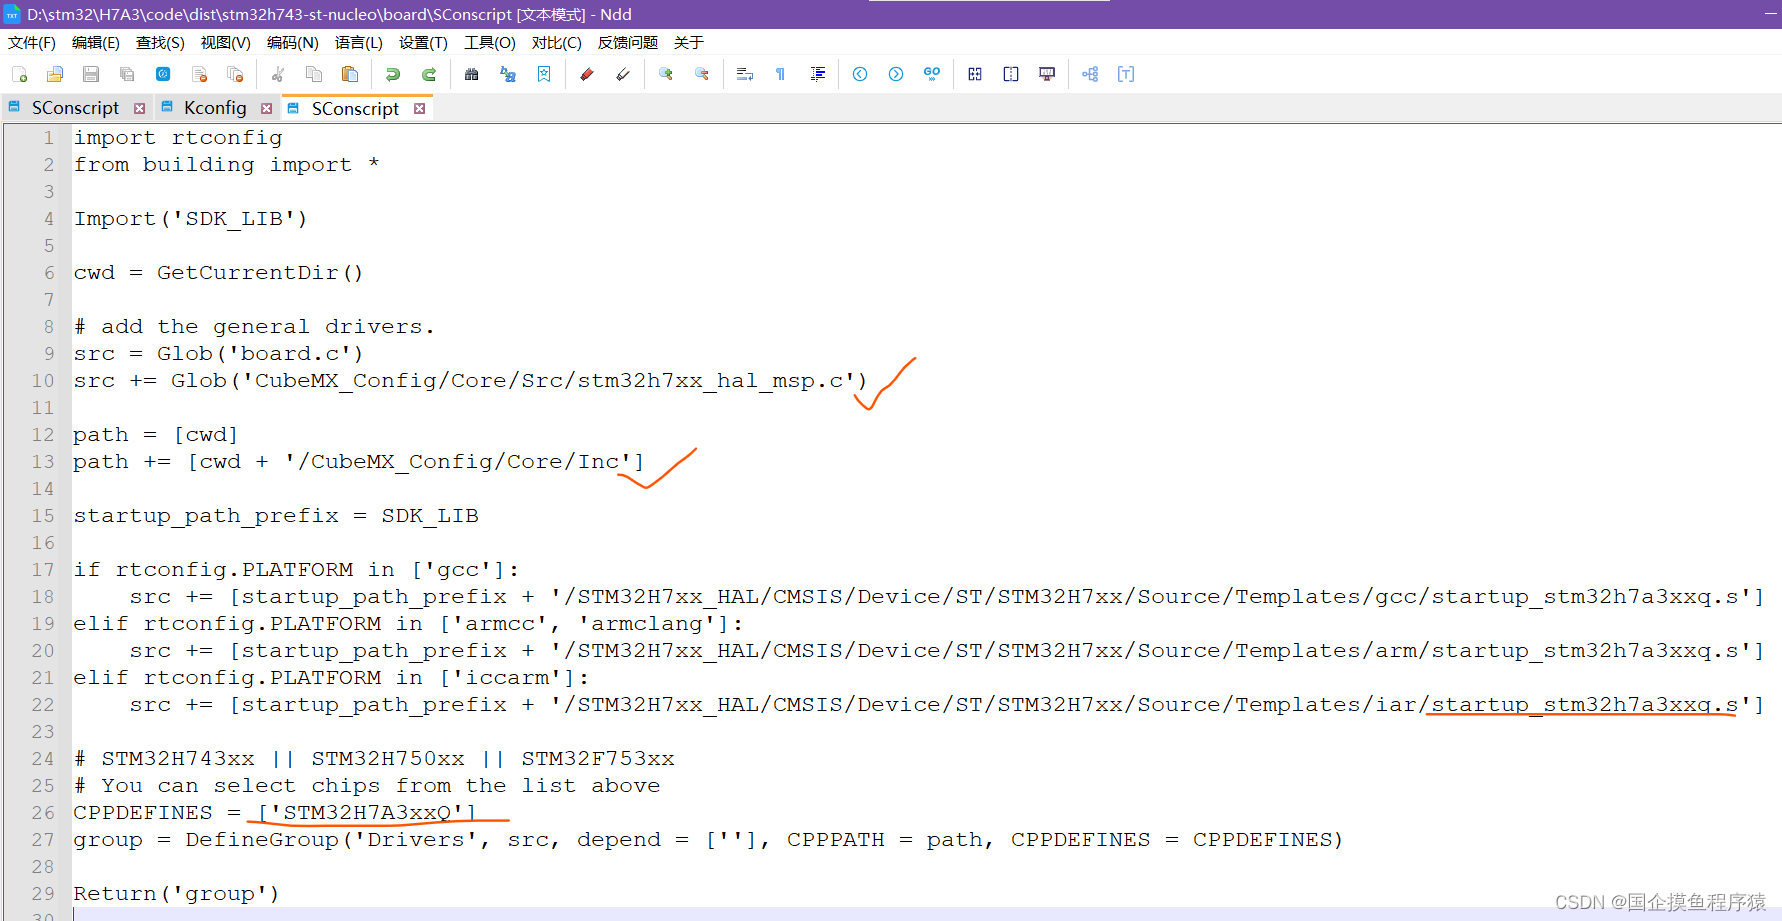Show all characters with the pilcrow icon
Viewport: 1782px width, 921px height.
tap(781, 74)
